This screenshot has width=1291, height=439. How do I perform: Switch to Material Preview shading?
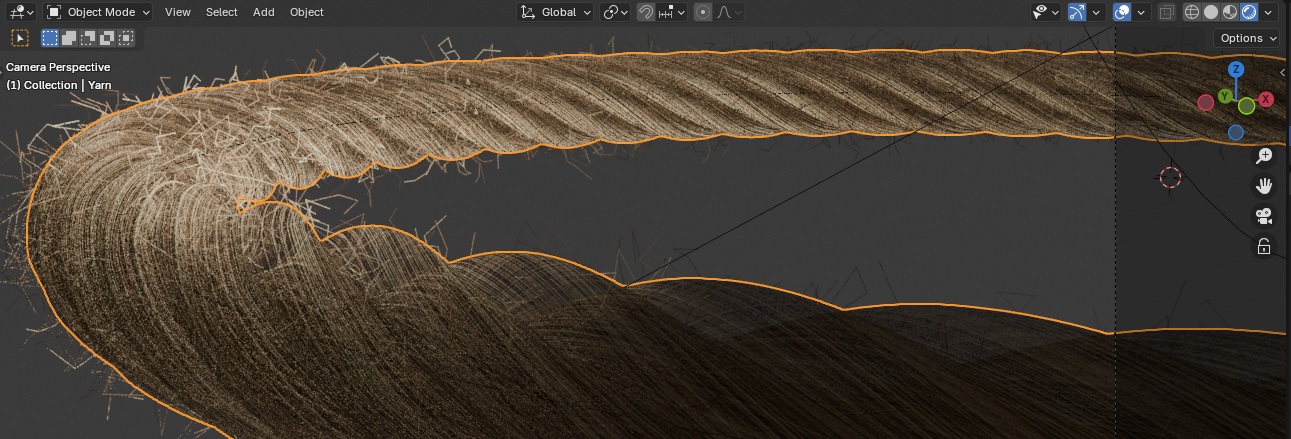point(1230,12)
